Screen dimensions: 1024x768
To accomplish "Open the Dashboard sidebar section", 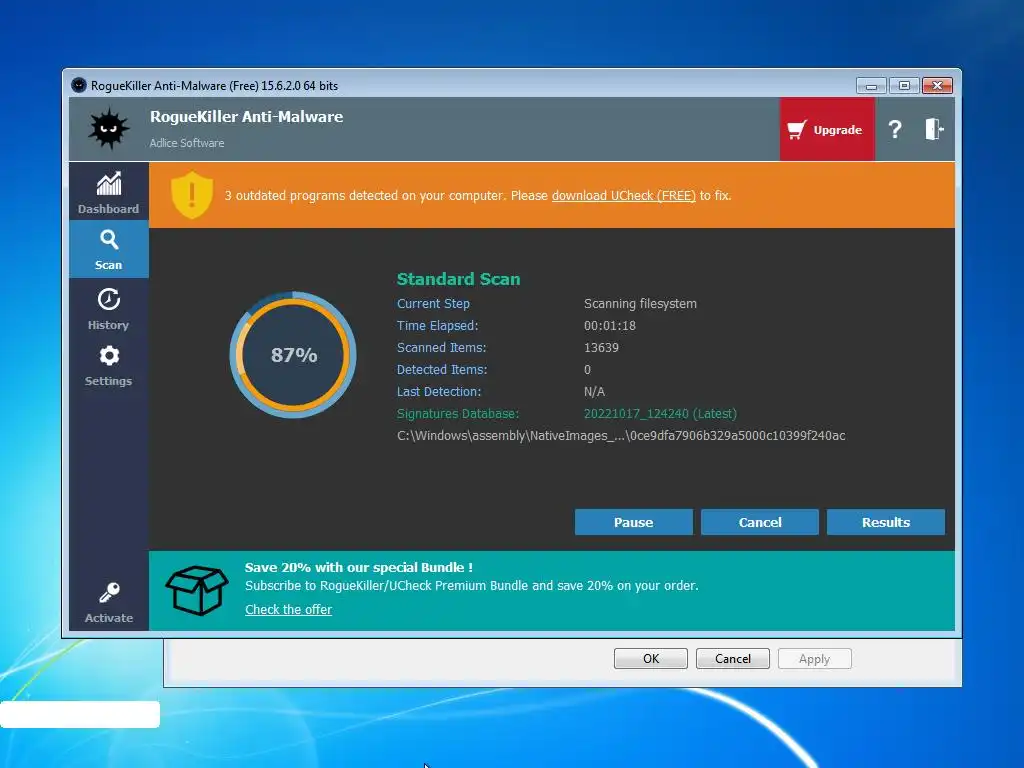I will pyautogui.click(x=108, y=192).
